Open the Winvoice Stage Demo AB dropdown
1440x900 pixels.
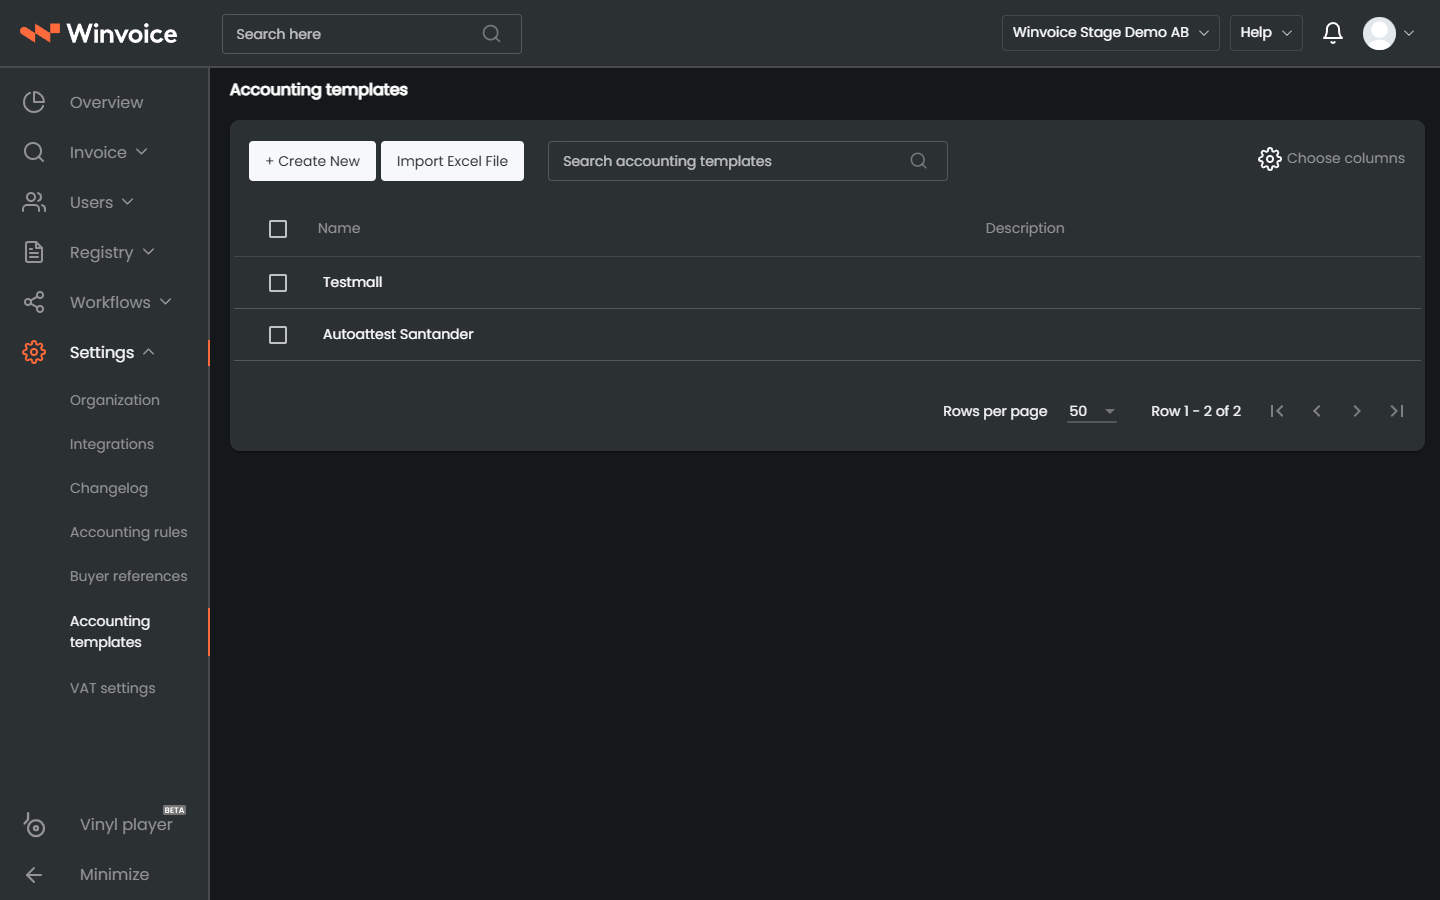pyautogui.click(x=1110, y=33)
